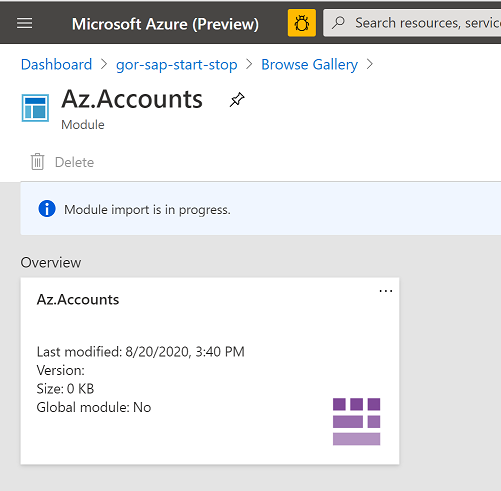Click chevron after Dashboard breadcrumb
Image resolution: width=501 pixels, height=491 pixels.
point(104,64)
